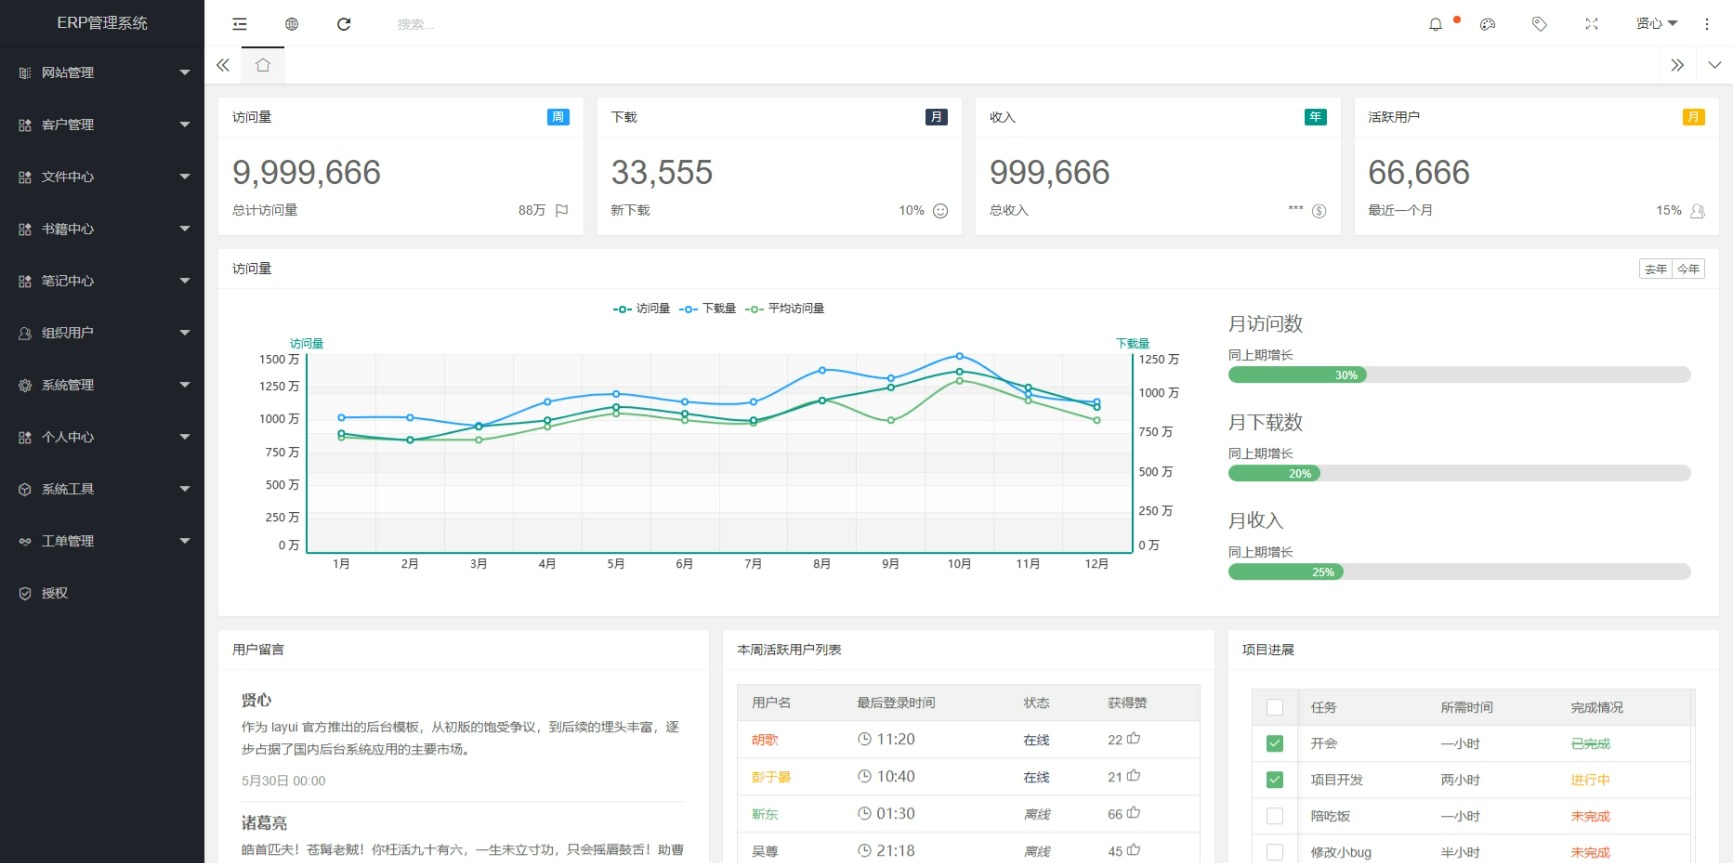1733x863 pixels.
Task: Like 靳东's row thumbs-up icon
Action: [1133, 812]
